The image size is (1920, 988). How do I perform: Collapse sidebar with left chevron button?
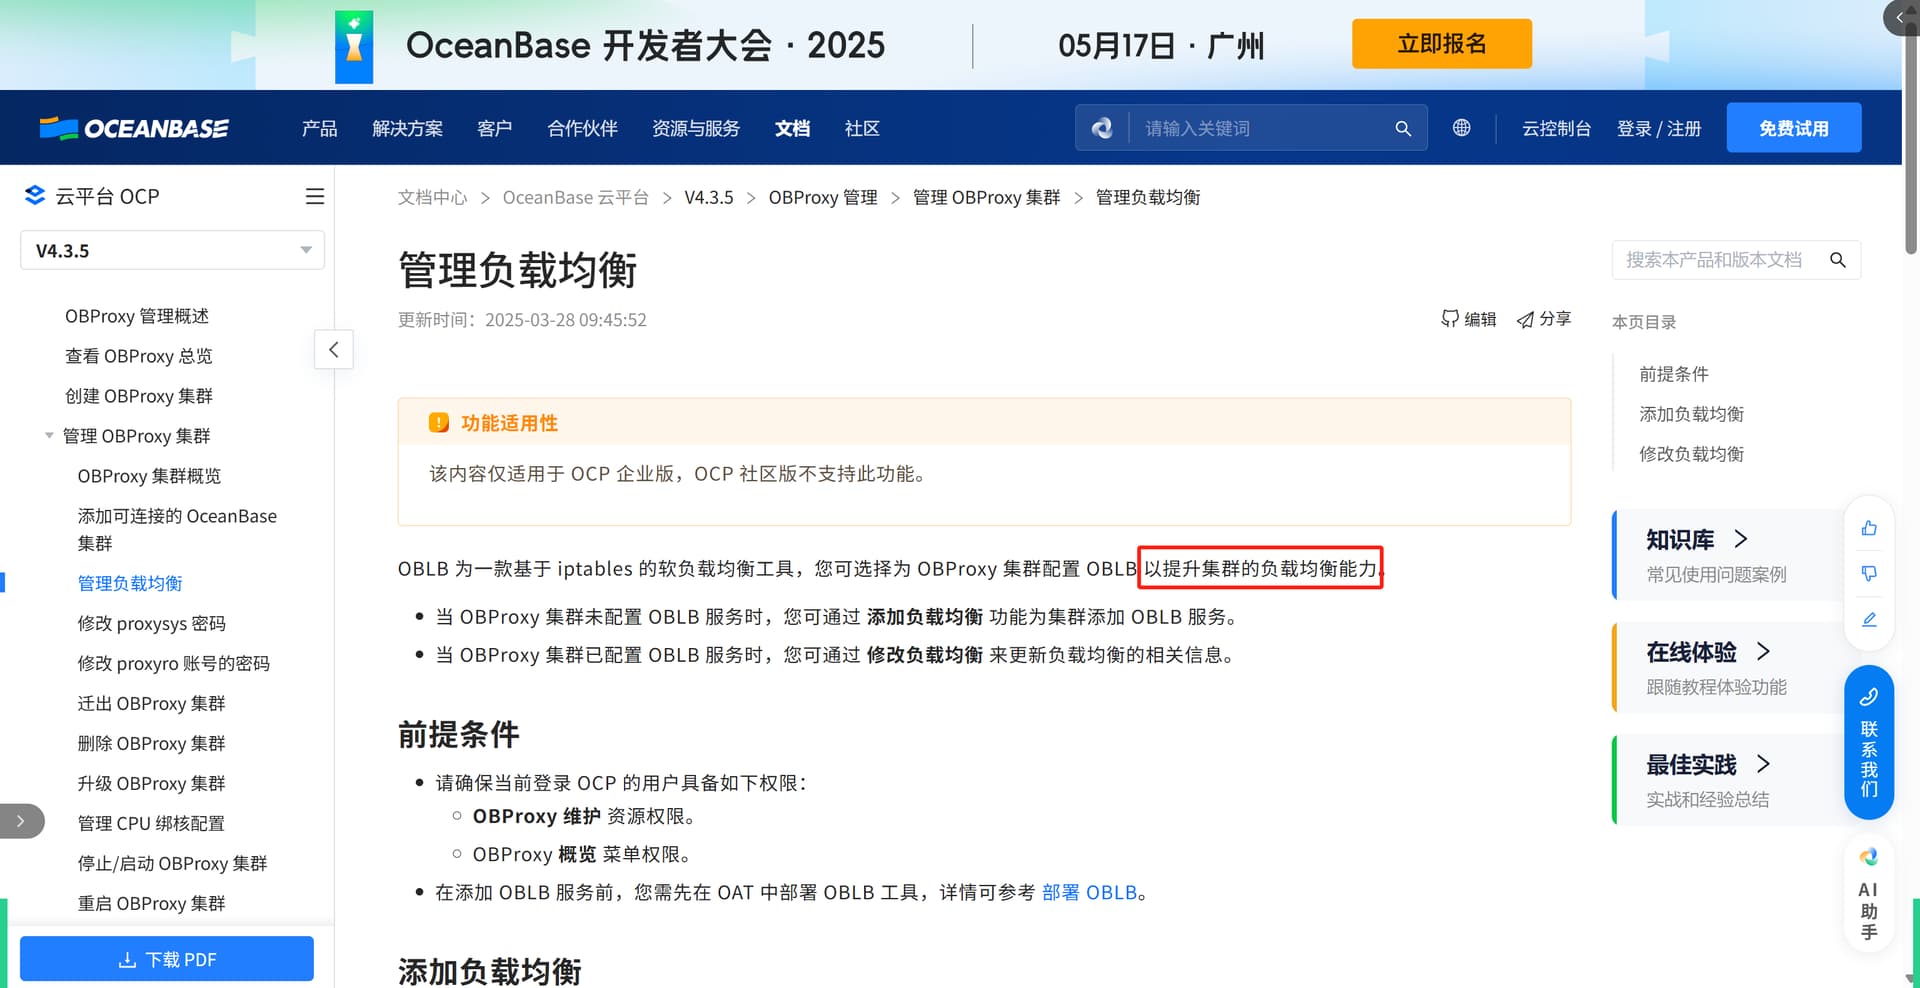(334, 349)
